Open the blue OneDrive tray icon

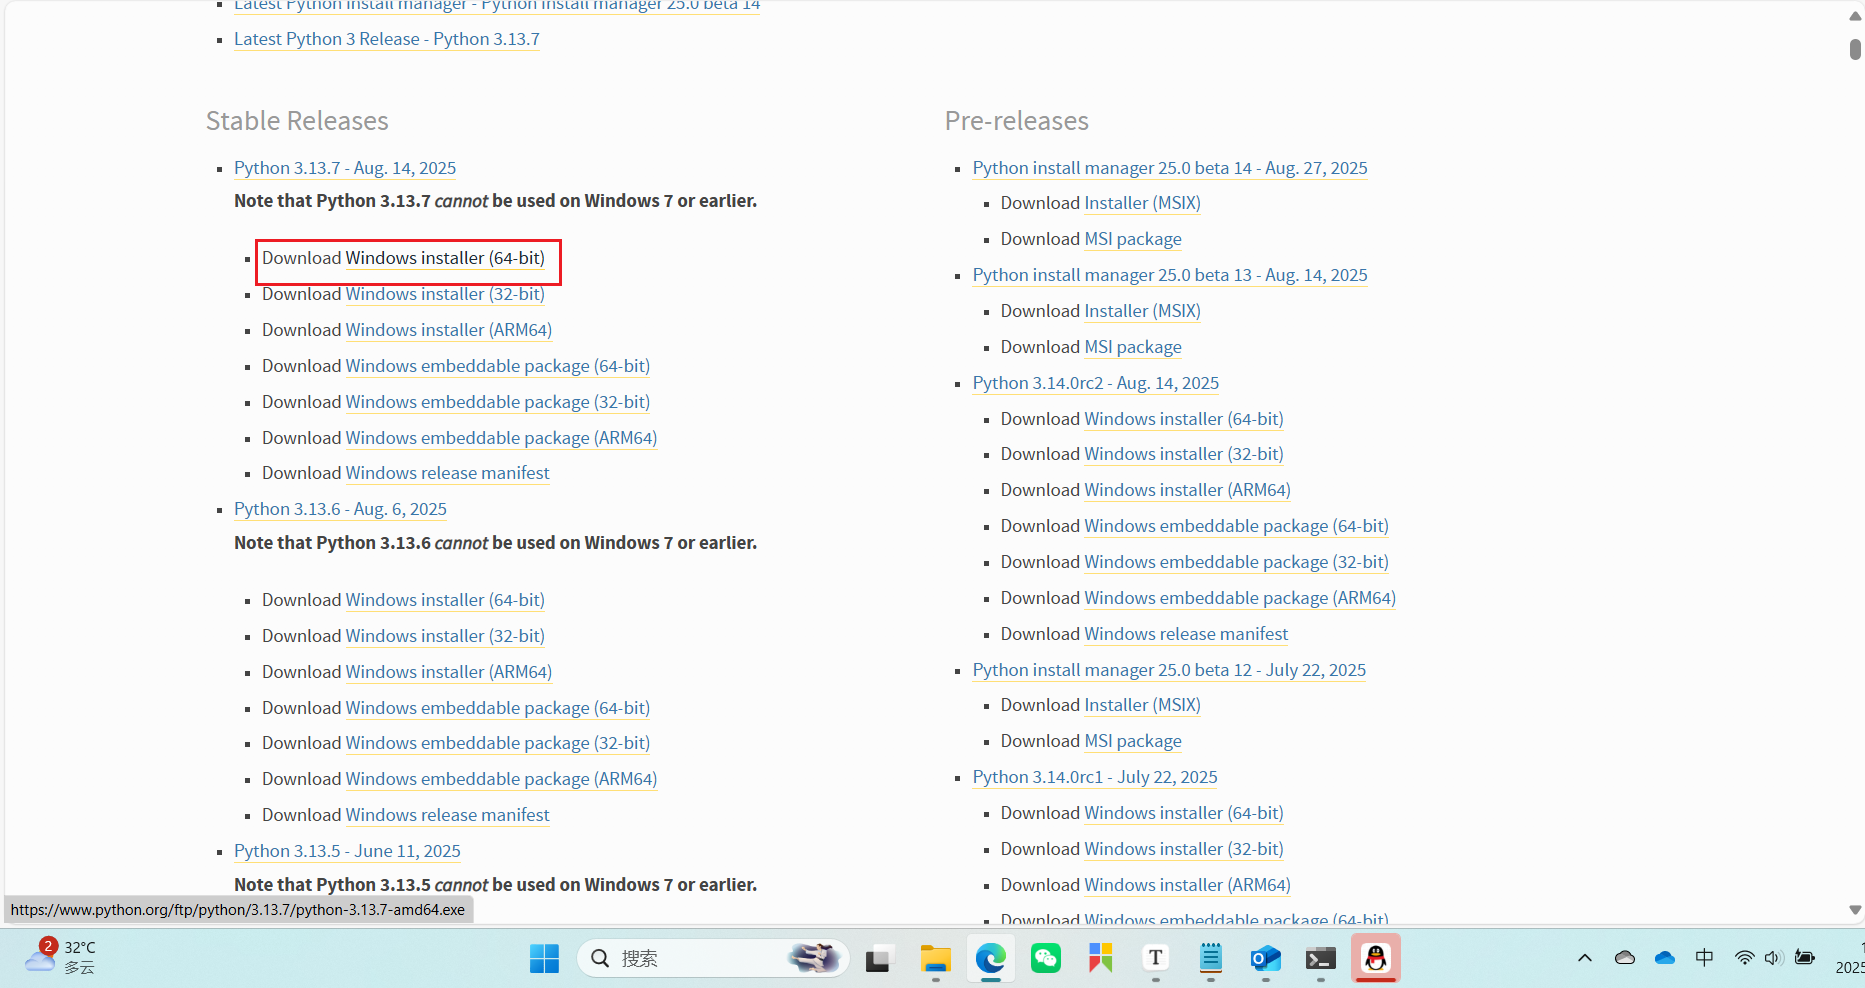point(1665,958)
